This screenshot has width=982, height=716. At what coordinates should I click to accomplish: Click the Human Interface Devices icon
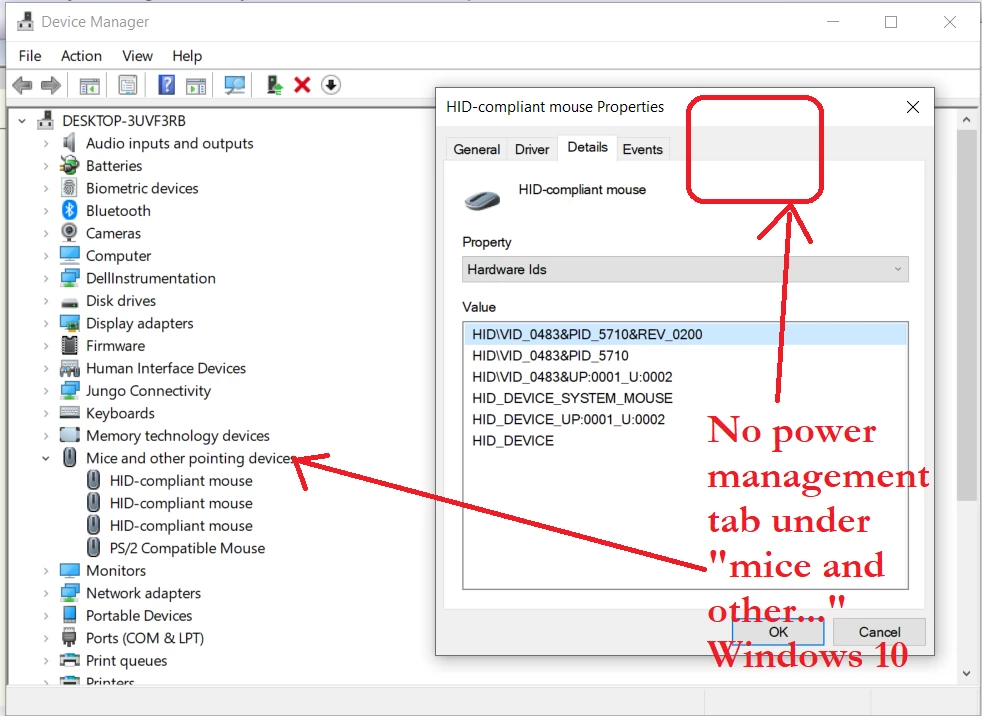[70, 368]
